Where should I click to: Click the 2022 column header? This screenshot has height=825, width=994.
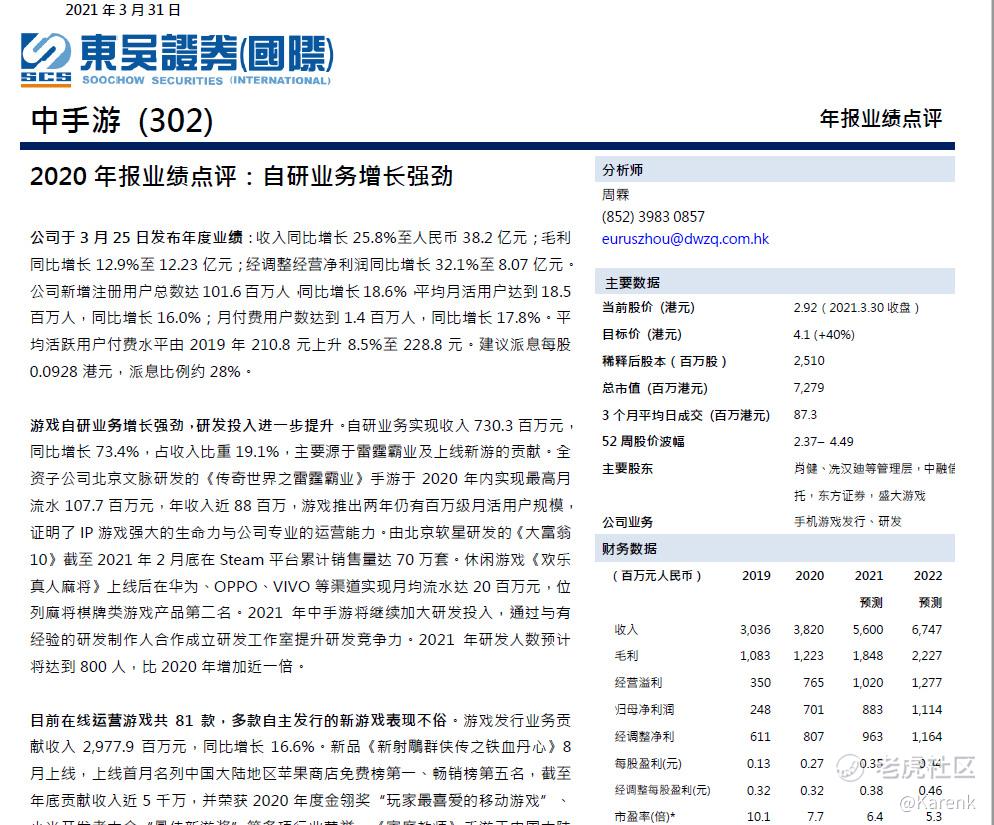point(927,576)
